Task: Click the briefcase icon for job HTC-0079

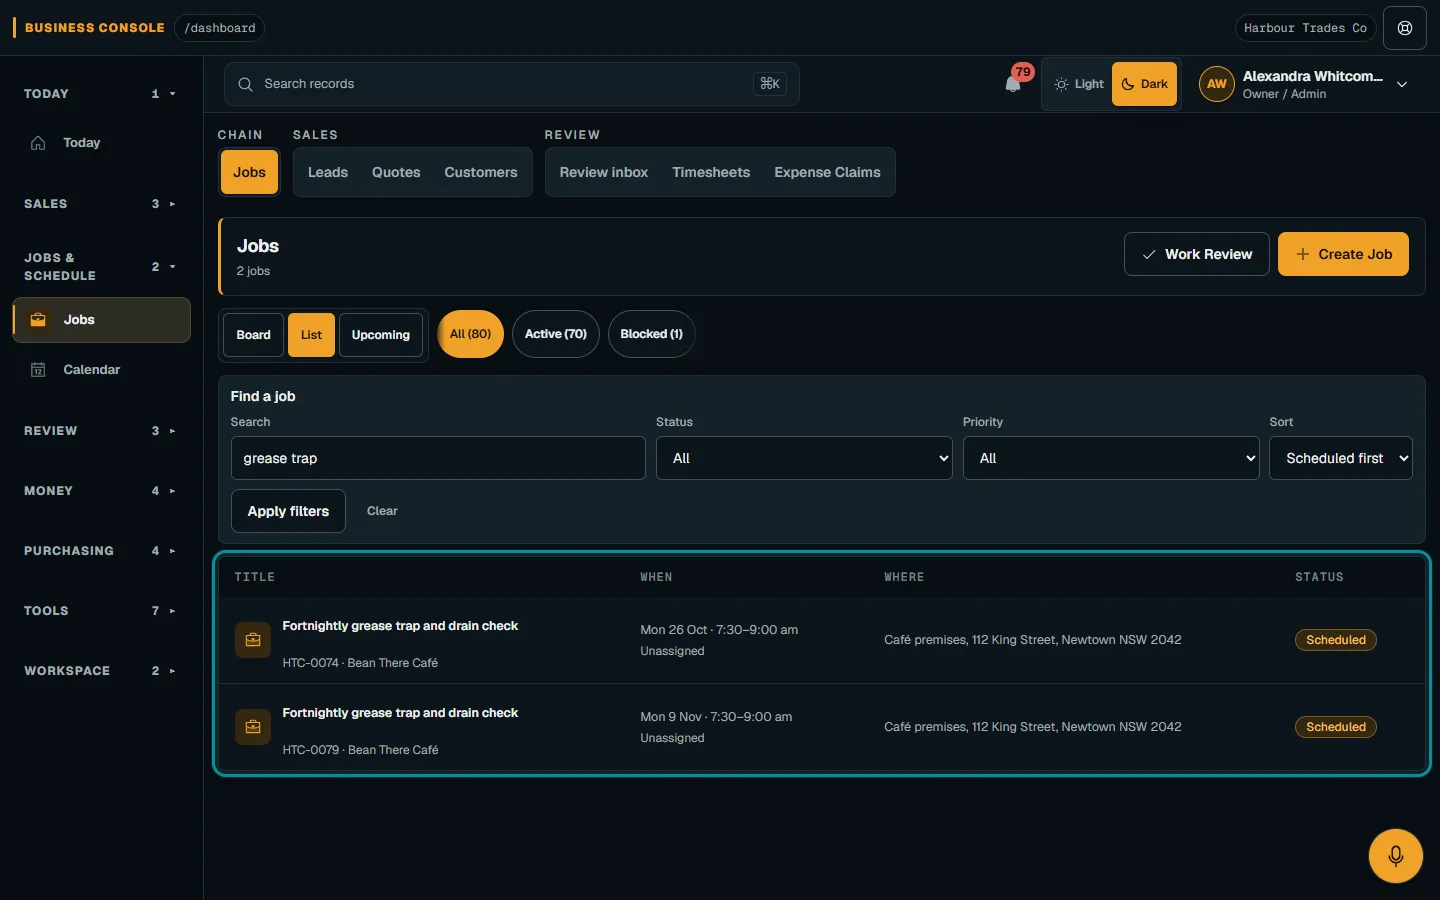Action: (x=253, y=727)
